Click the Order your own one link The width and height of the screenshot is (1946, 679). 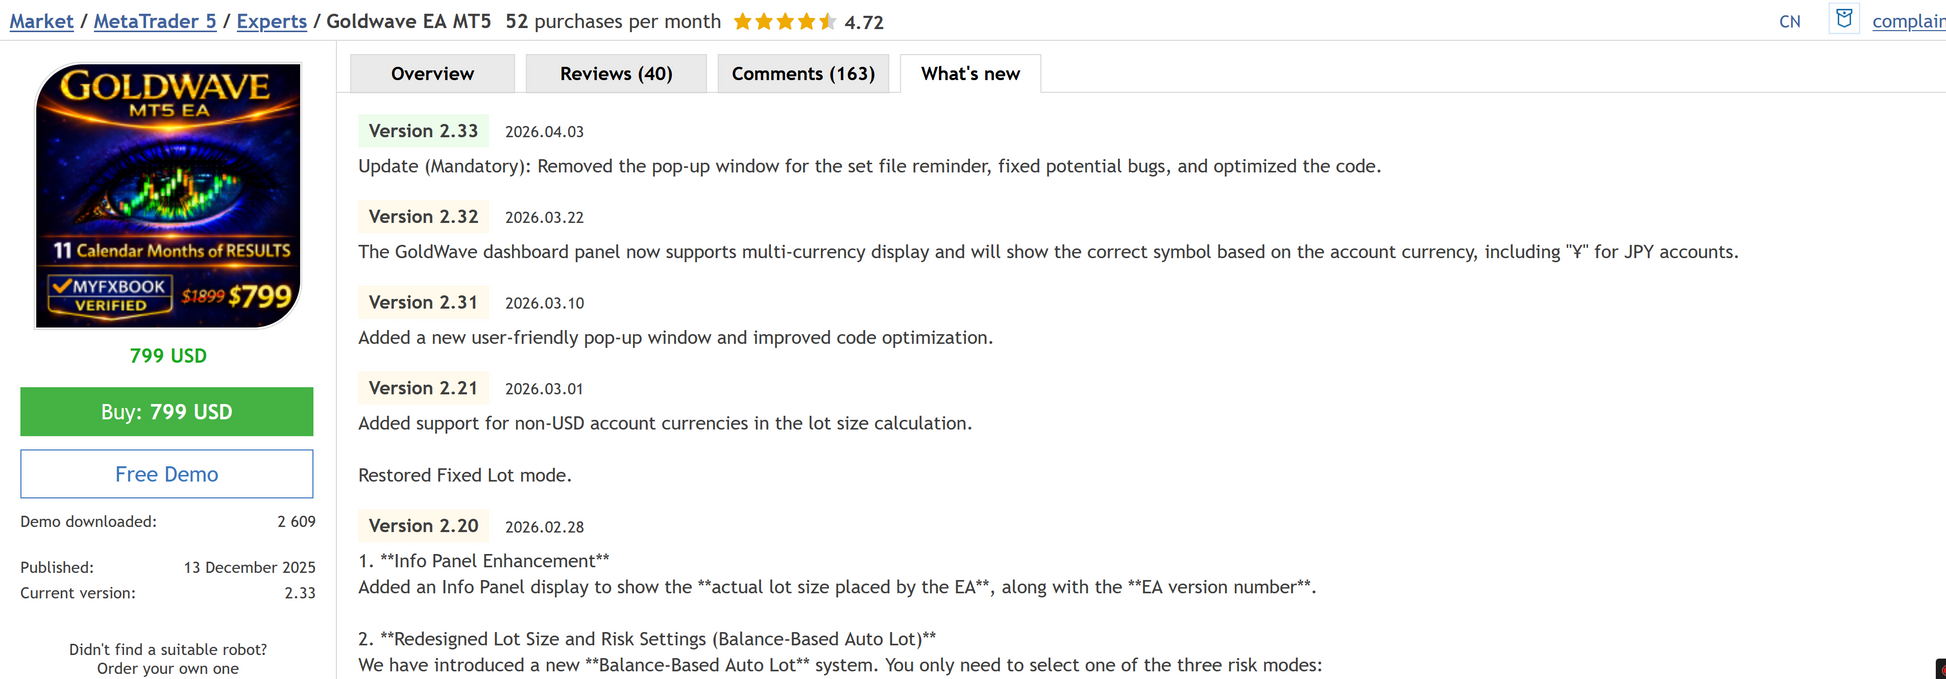click(x=168, y=668)
